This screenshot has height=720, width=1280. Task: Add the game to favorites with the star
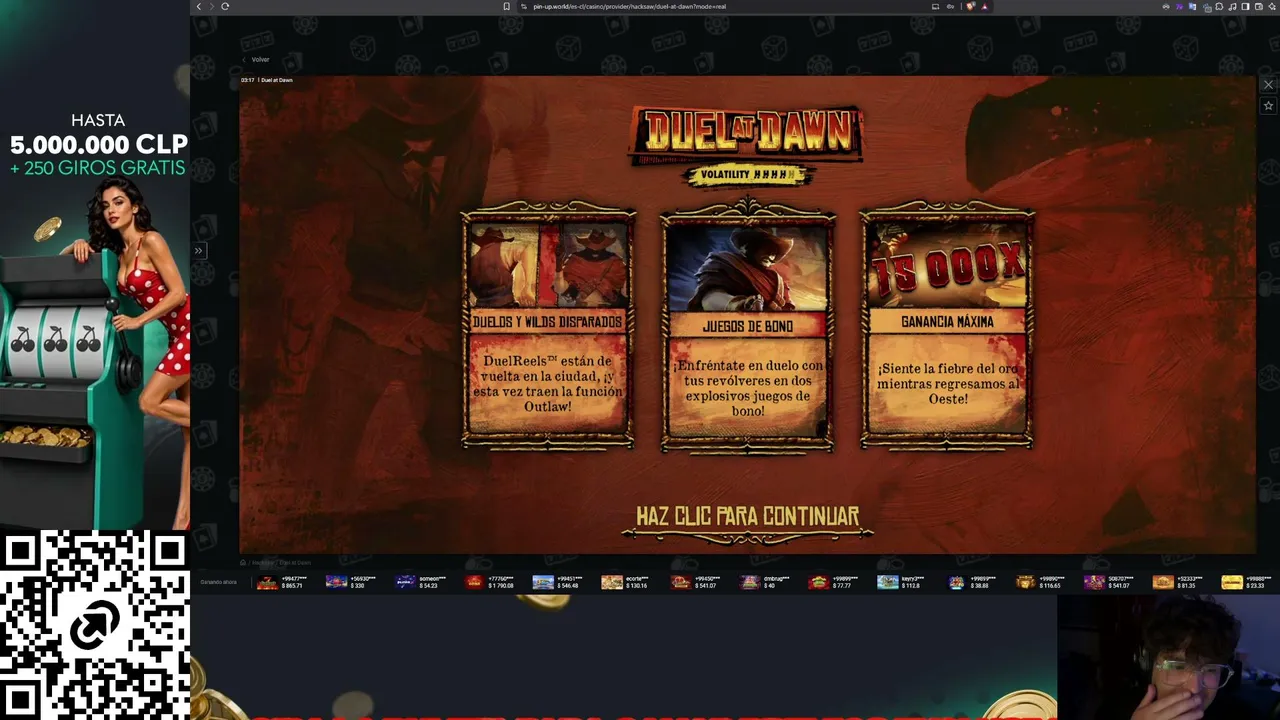tap(1268, 105)
